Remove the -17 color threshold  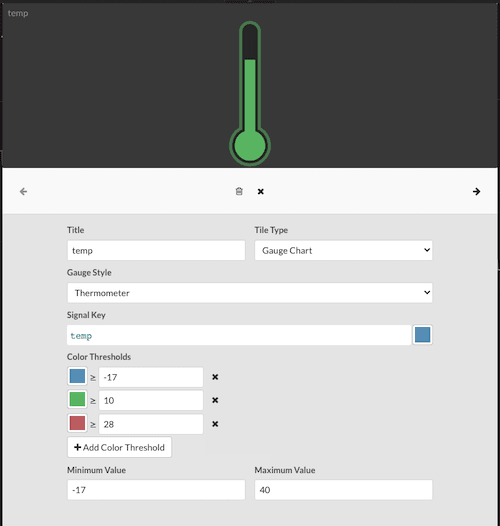215,377
